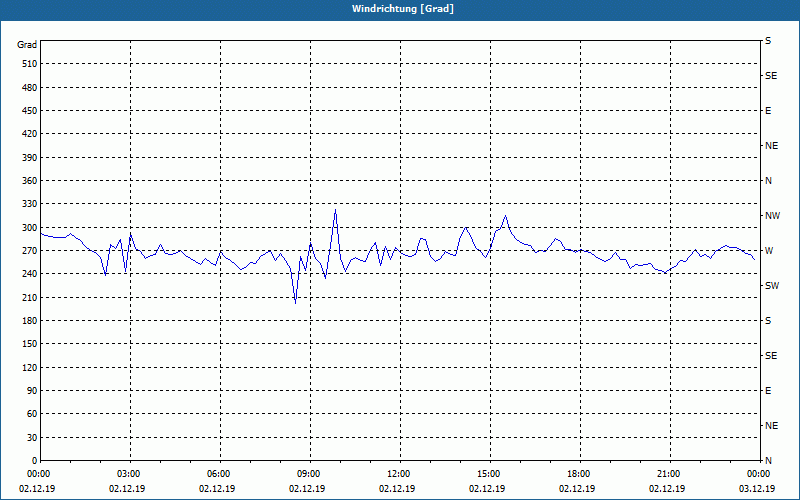Select the 480 value on the y-axis

pos(30,88)
